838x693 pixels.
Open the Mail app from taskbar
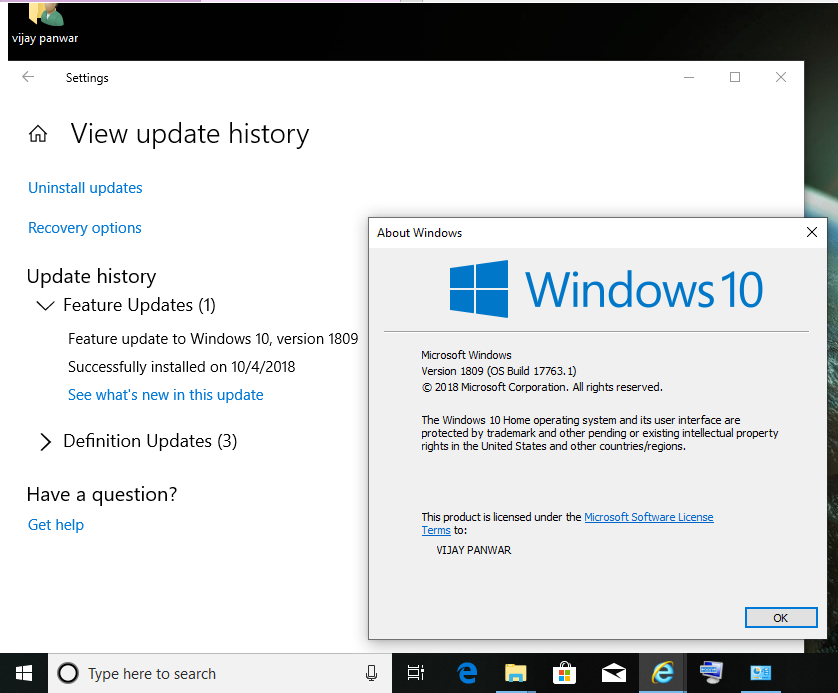tap(614, 673)
